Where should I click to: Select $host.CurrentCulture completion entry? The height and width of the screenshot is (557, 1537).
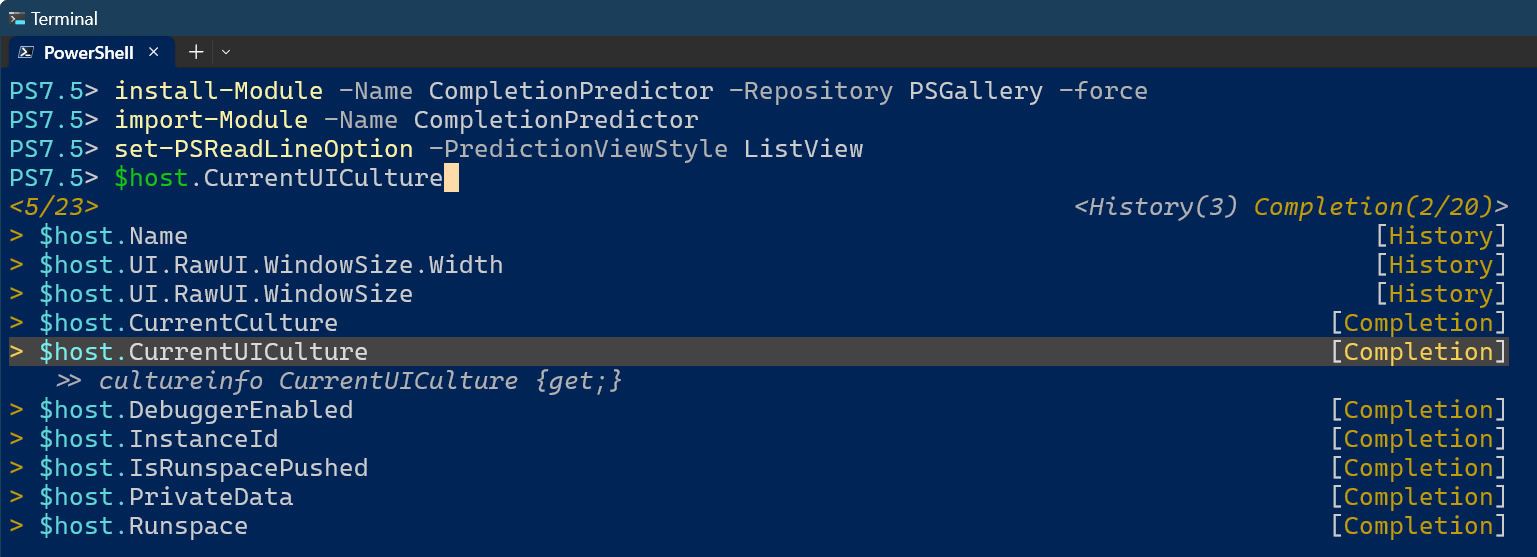[188, 323]
